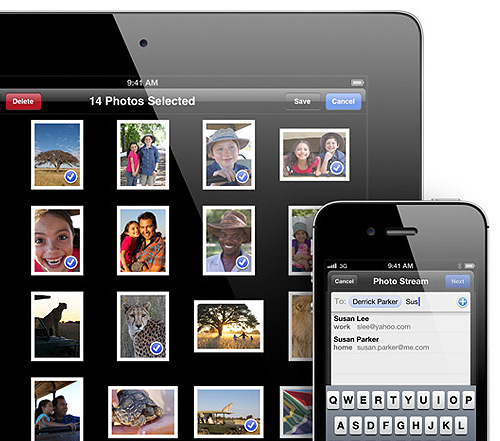Viewport: 500px width, 441px height.
Task: Tap the I key on iPhone keyboard
Action: coord(439,399)
